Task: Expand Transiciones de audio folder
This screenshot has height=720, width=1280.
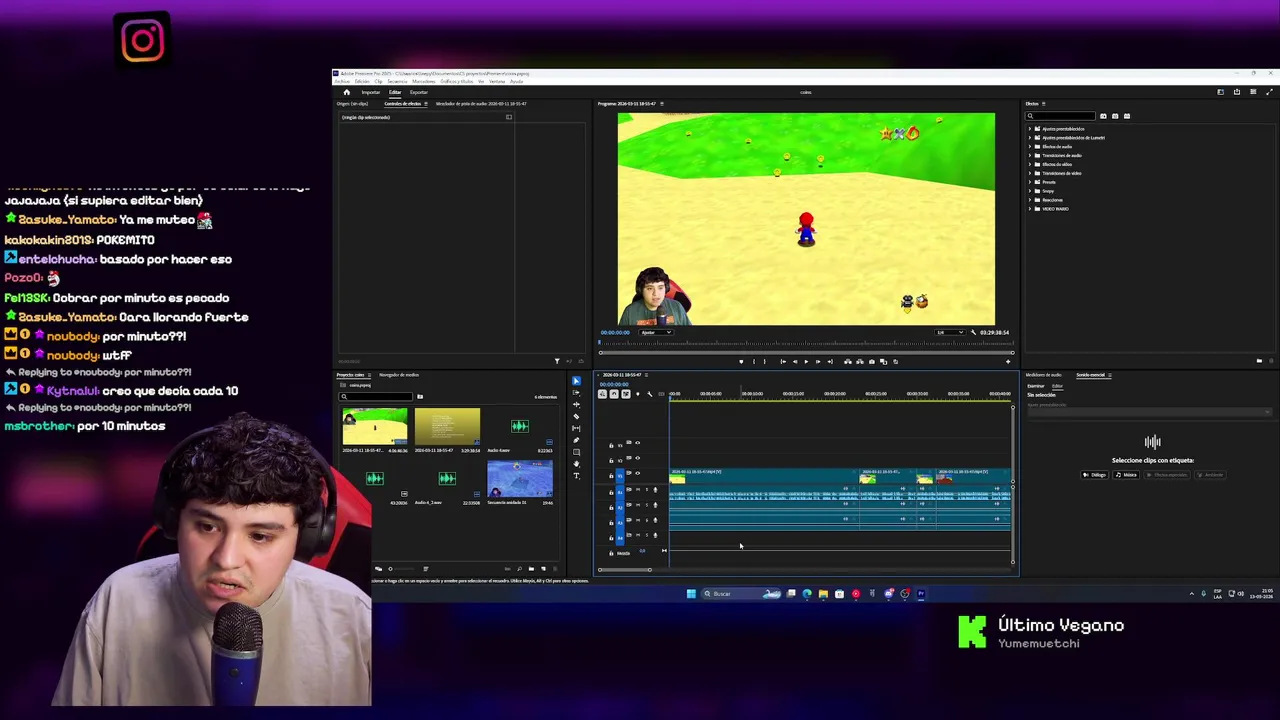Action: (x=1030, y=155)
